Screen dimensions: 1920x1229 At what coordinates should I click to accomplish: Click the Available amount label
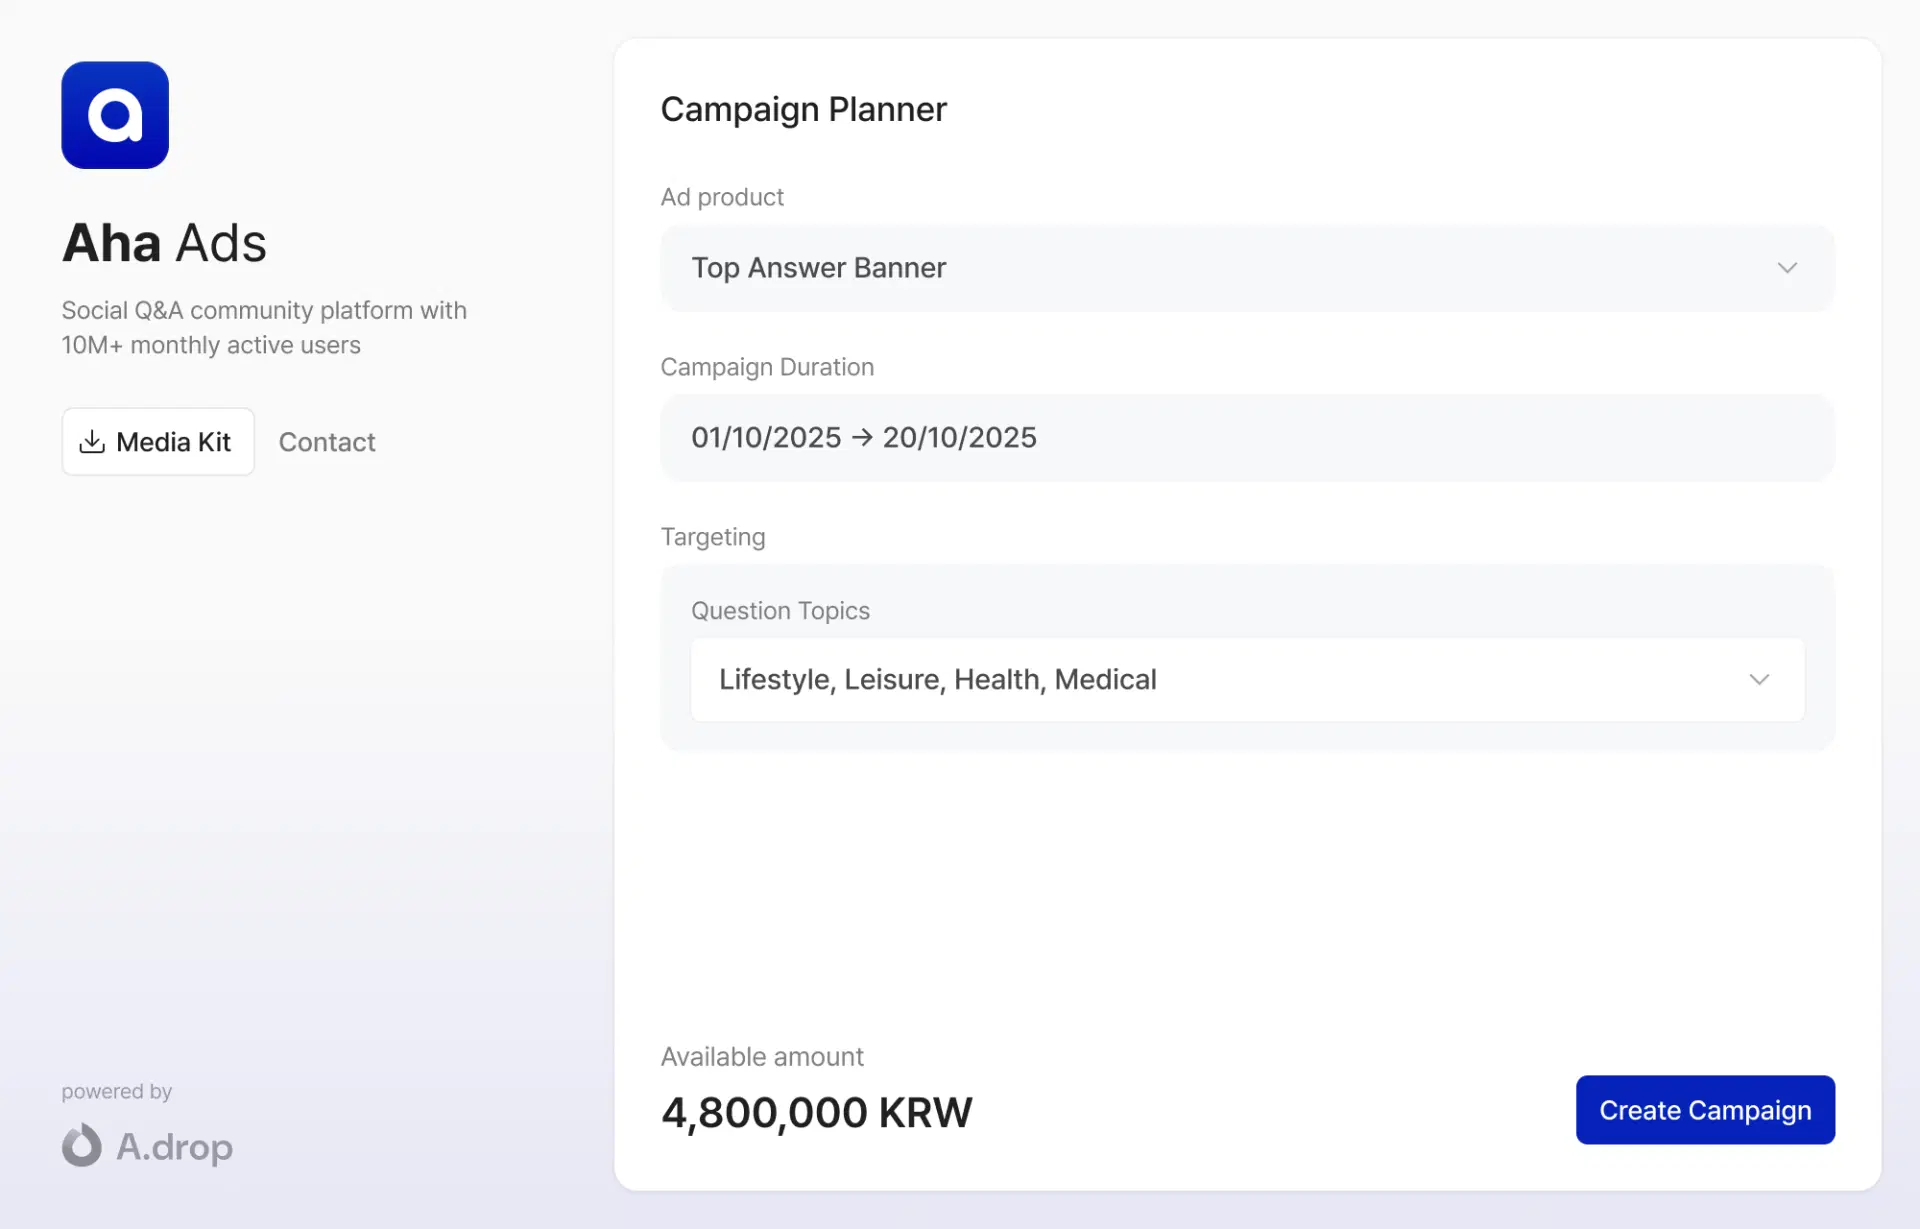click(x=762, y=1057)
